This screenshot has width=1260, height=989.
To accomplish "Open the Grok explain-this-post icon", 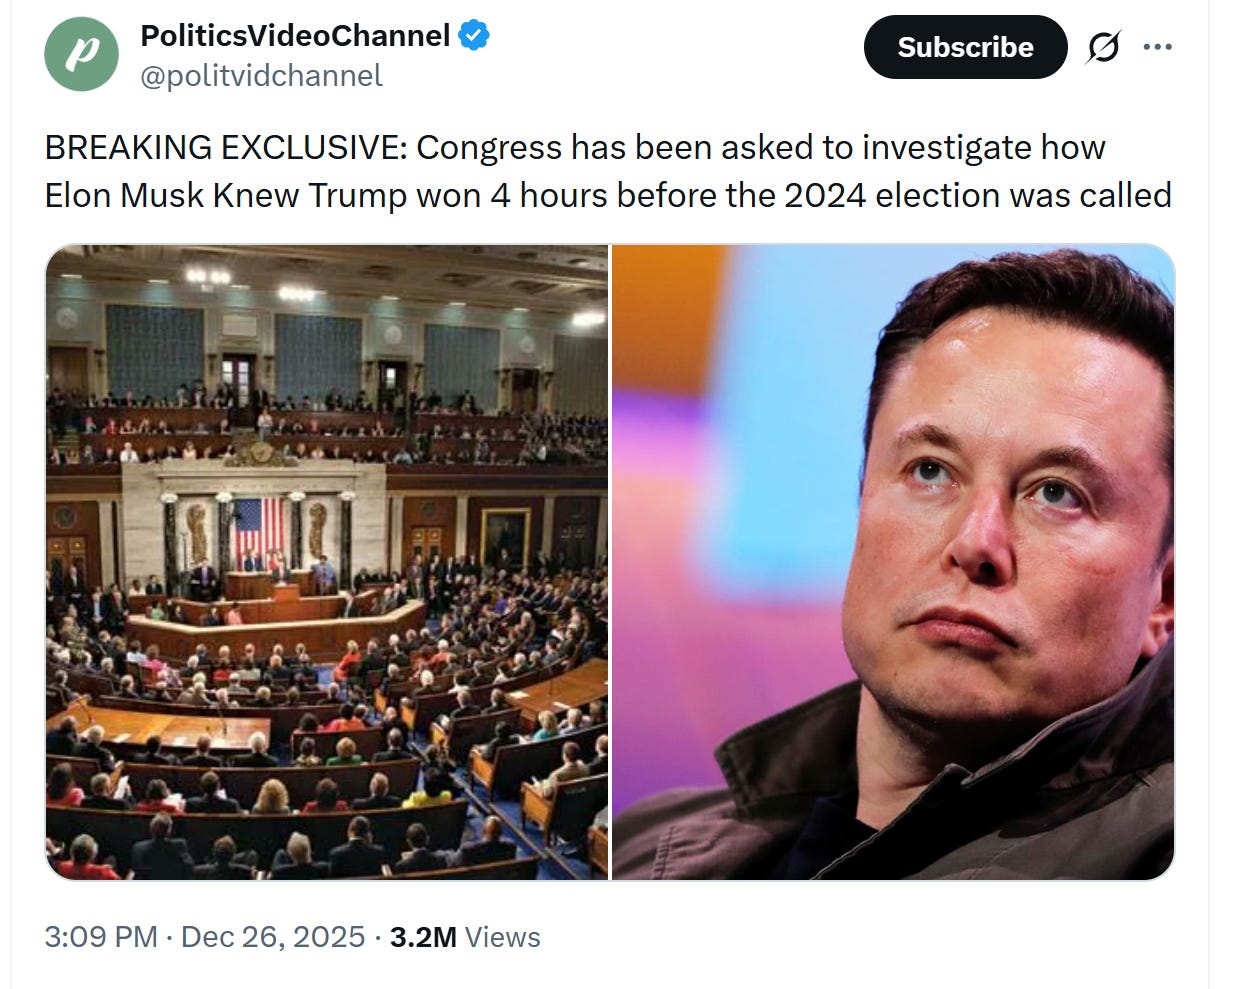I will coord(1103,47).
